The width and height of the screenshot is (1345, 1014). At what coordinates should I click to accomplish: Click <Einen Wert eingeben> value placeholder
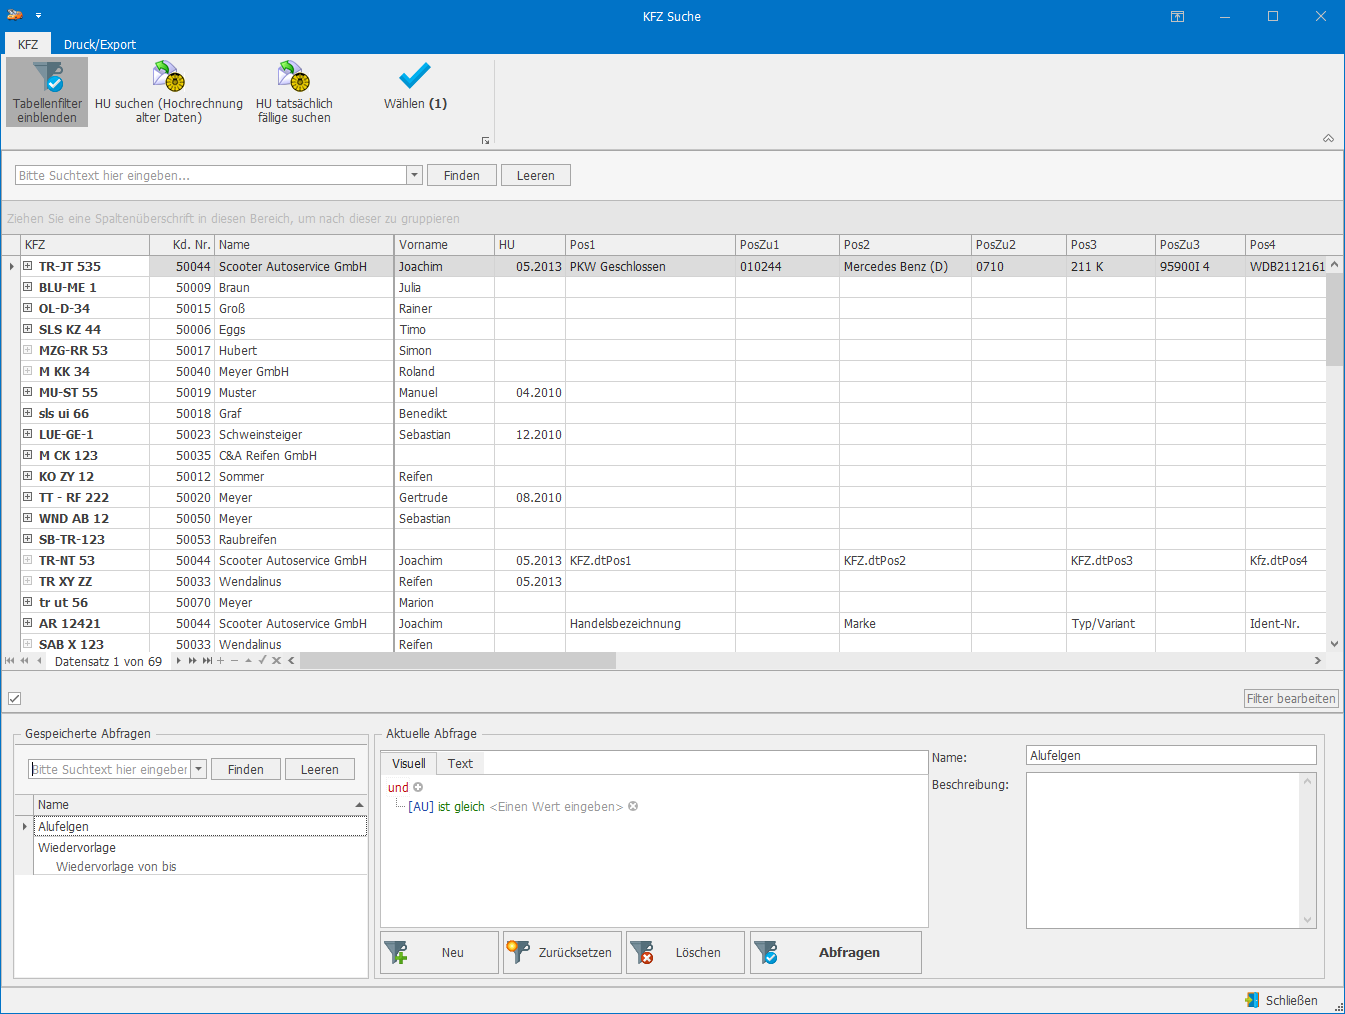pyautogui.click(x=556, y=806)
